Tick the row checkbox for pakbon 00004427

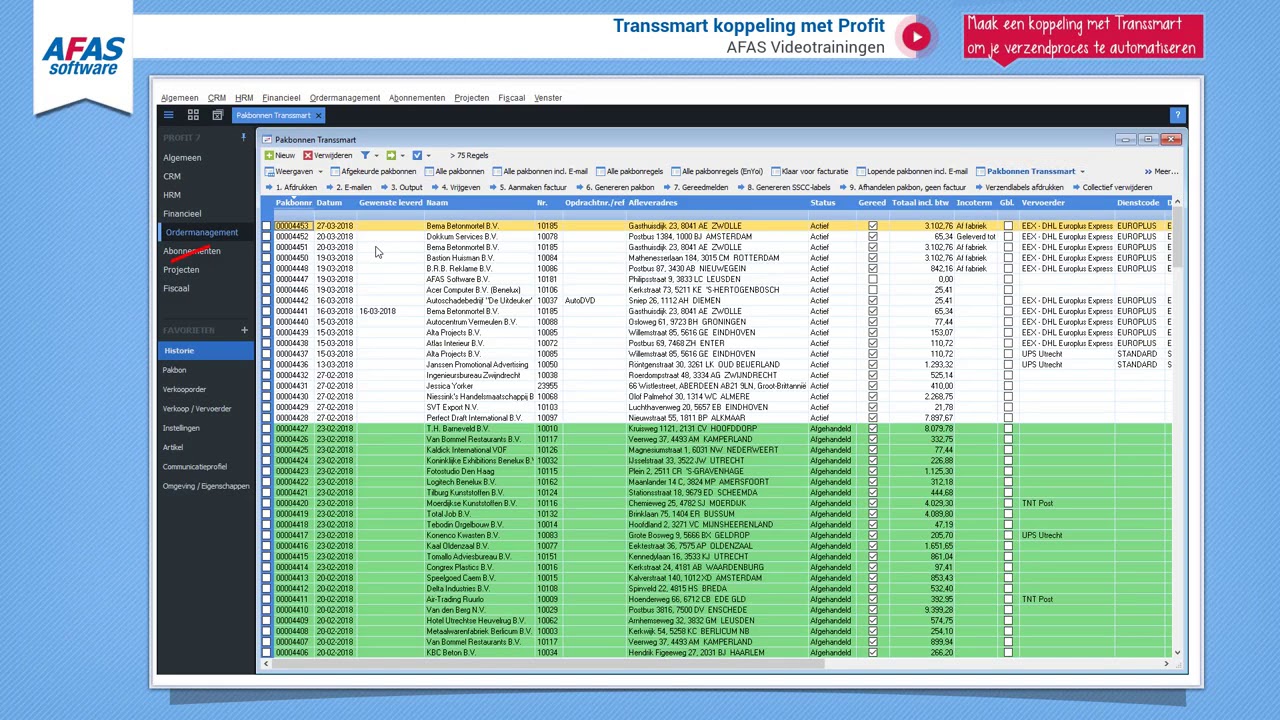pos(266,429)
